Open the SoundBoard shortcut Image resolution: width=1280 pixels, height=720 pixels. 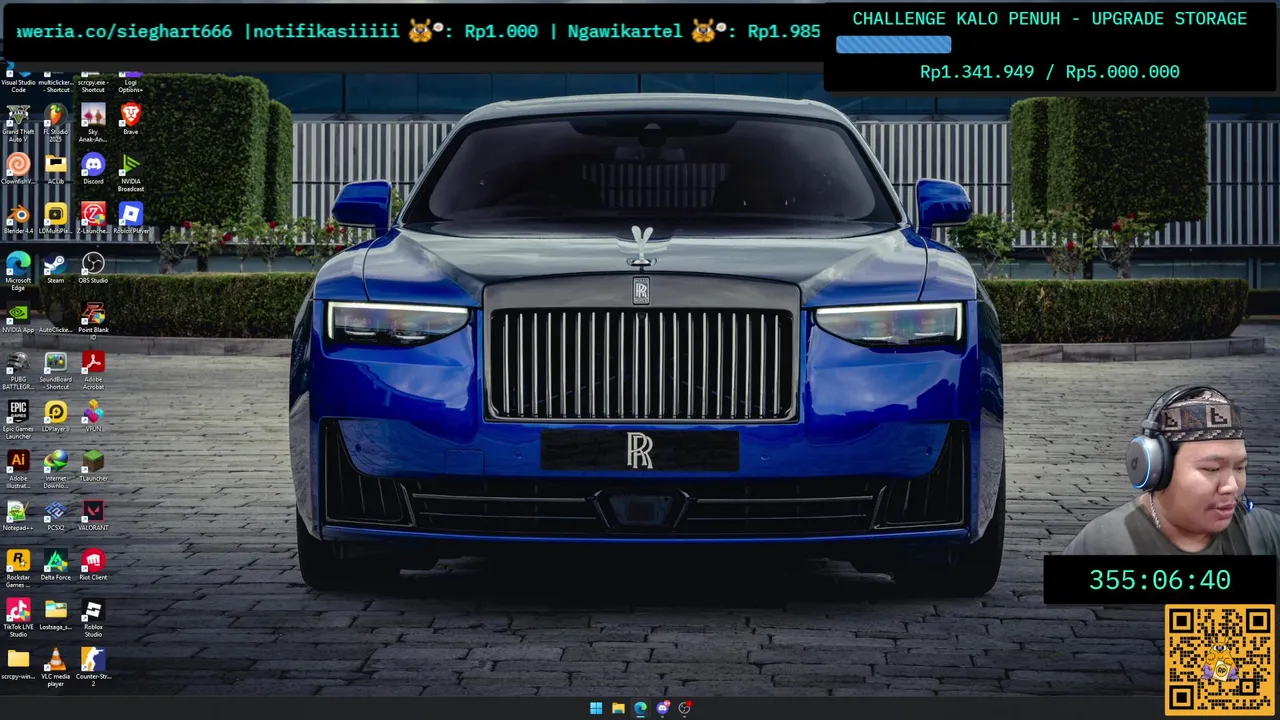(55, 370)
